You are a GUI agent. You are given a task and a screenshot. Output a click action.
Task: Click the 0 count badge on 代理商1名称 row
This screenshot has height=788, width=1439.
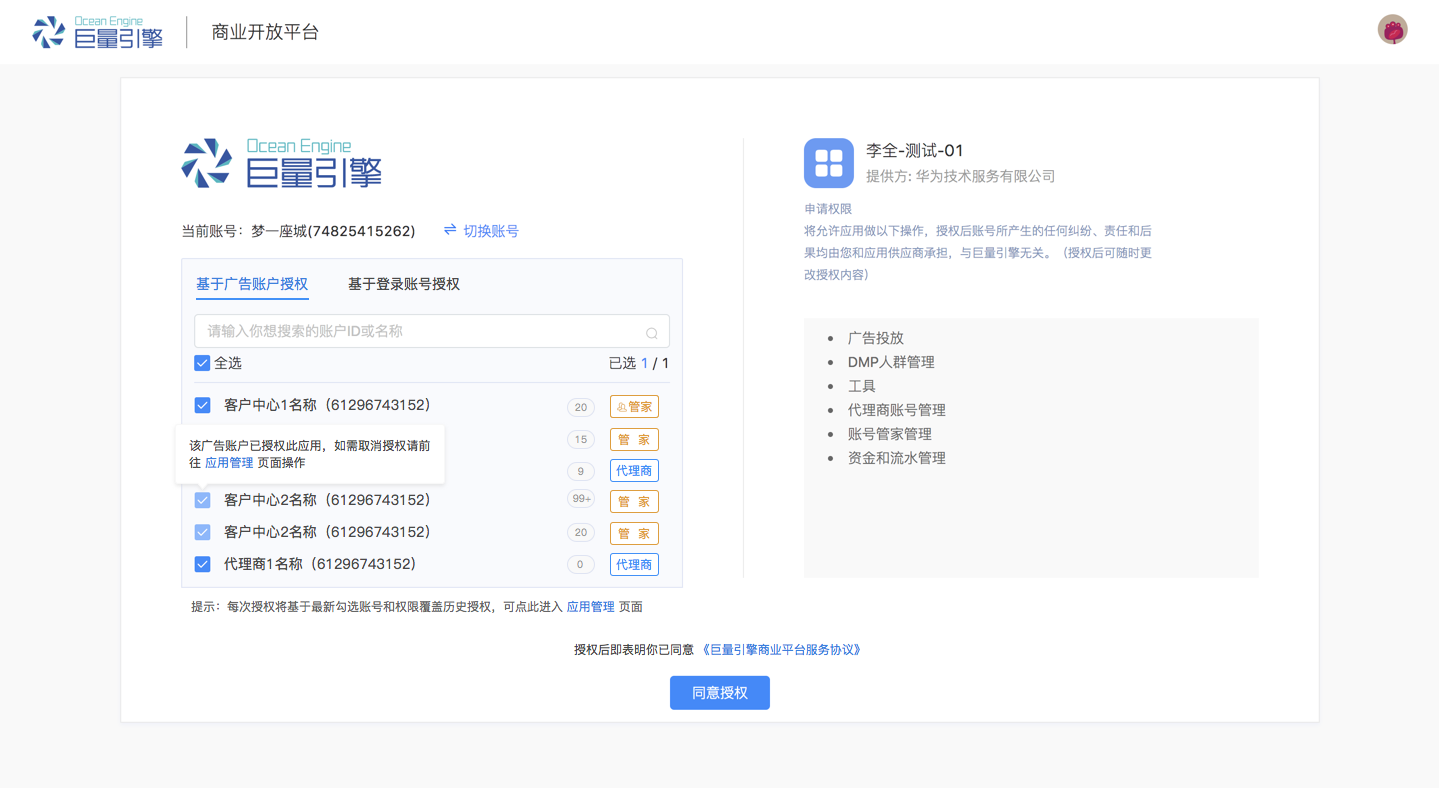[581, 564]
